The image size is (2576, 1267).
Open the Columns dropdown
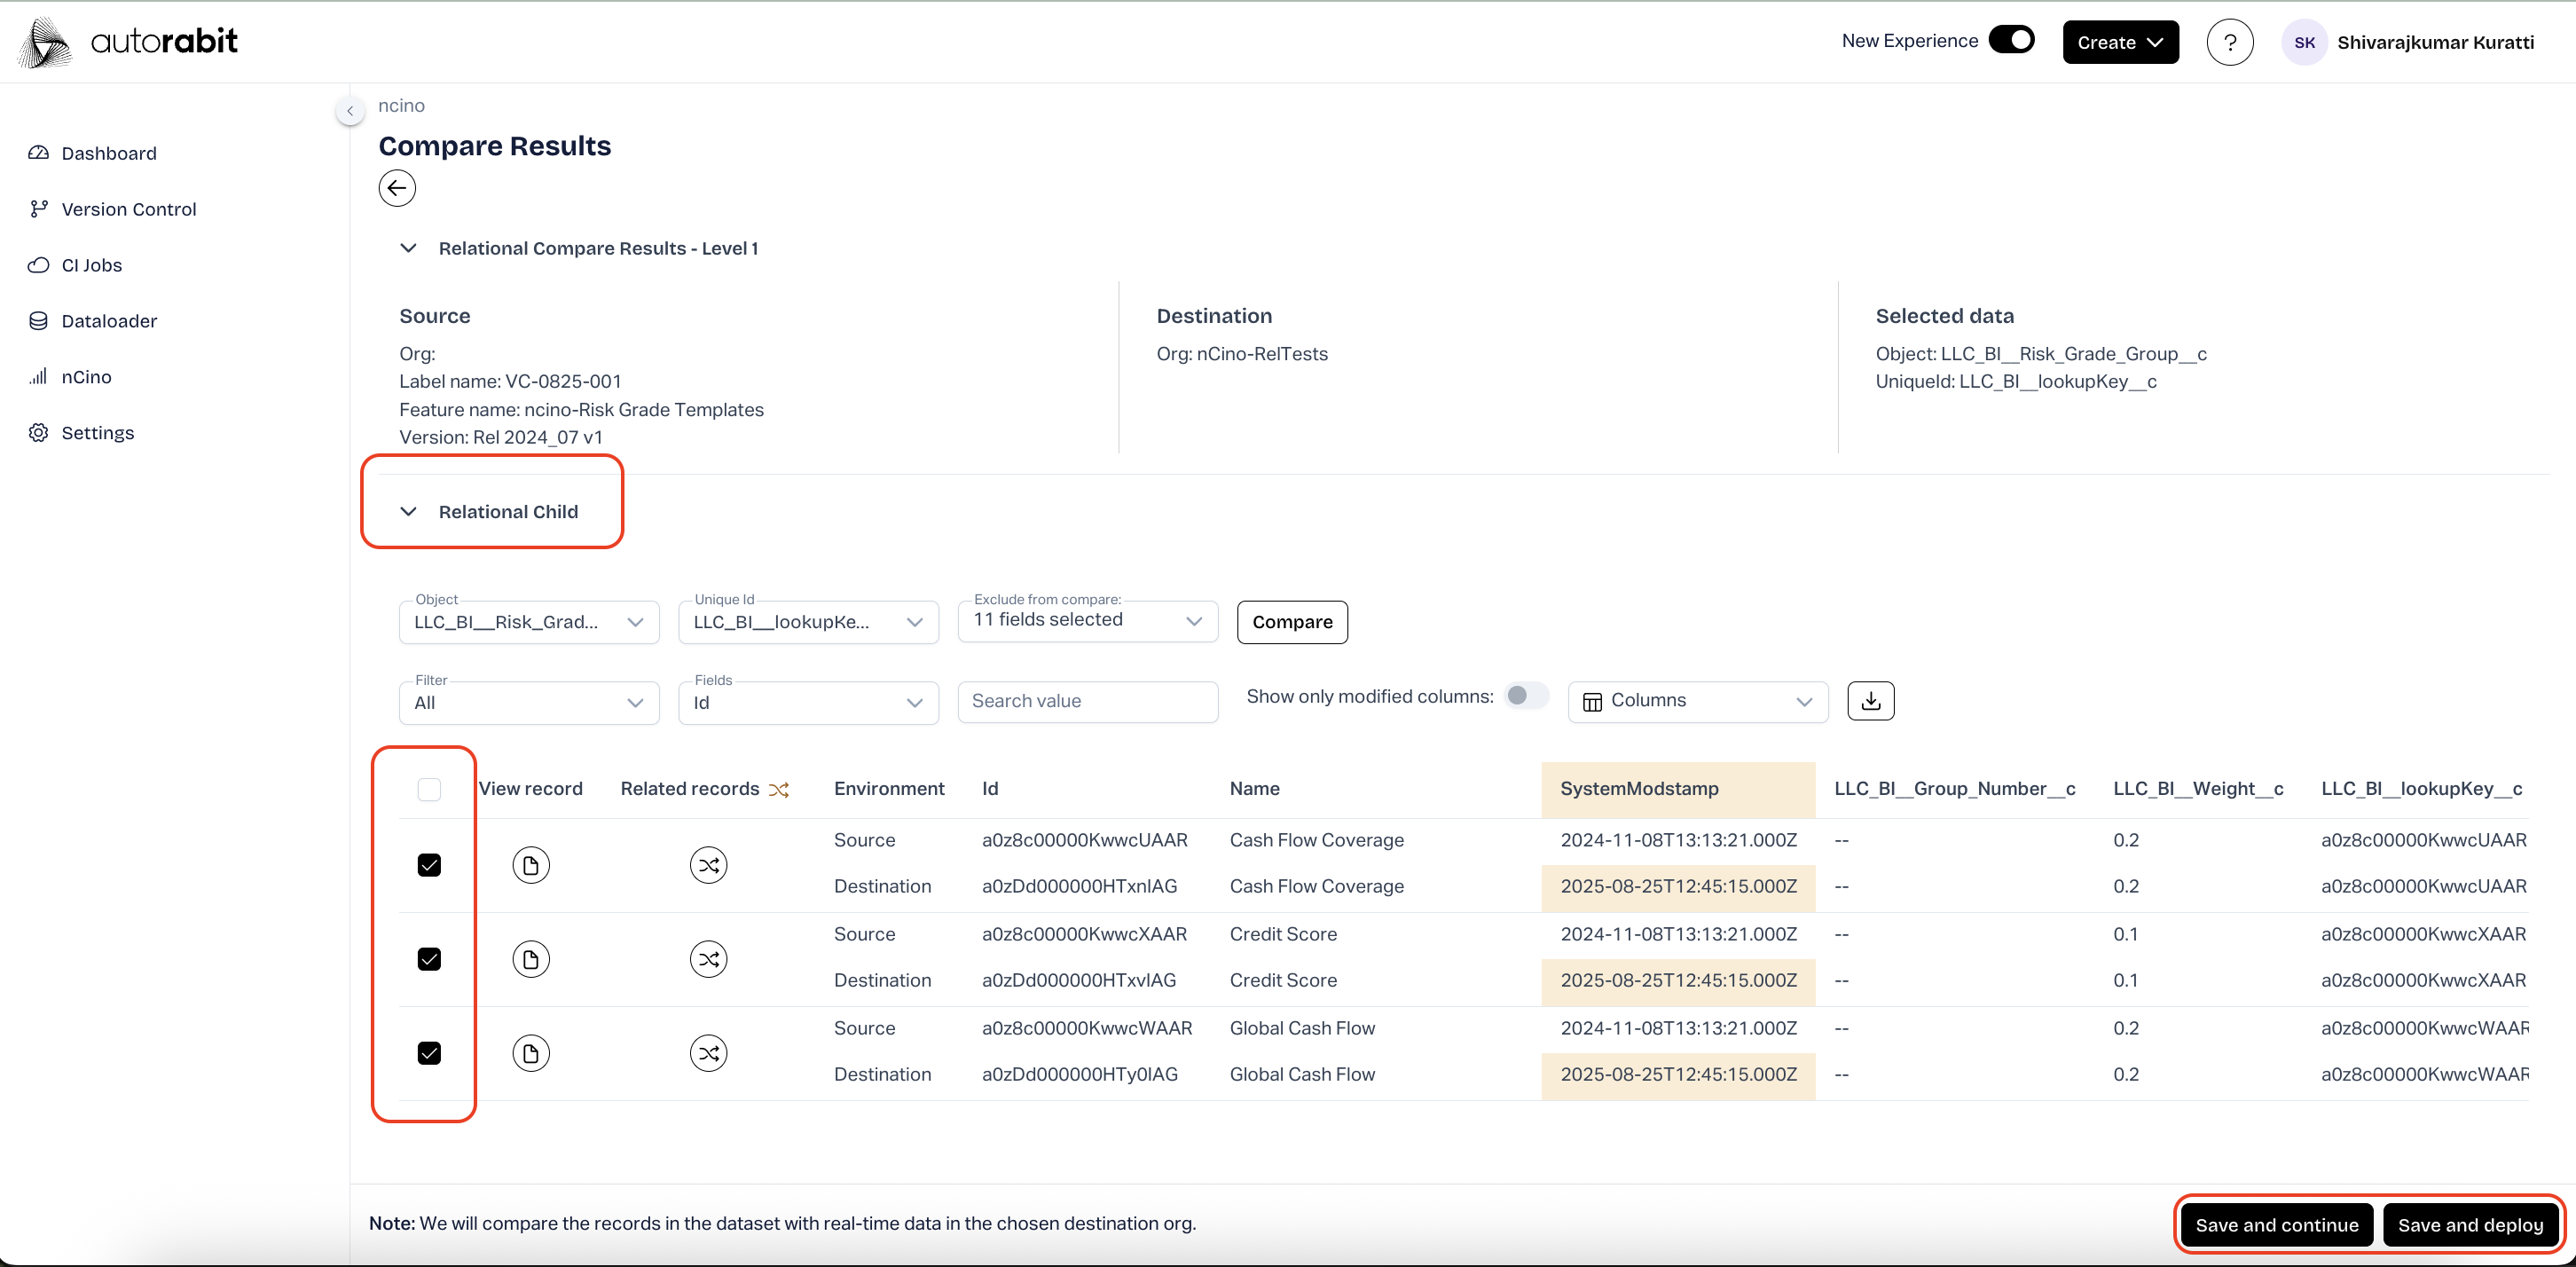1697,701
